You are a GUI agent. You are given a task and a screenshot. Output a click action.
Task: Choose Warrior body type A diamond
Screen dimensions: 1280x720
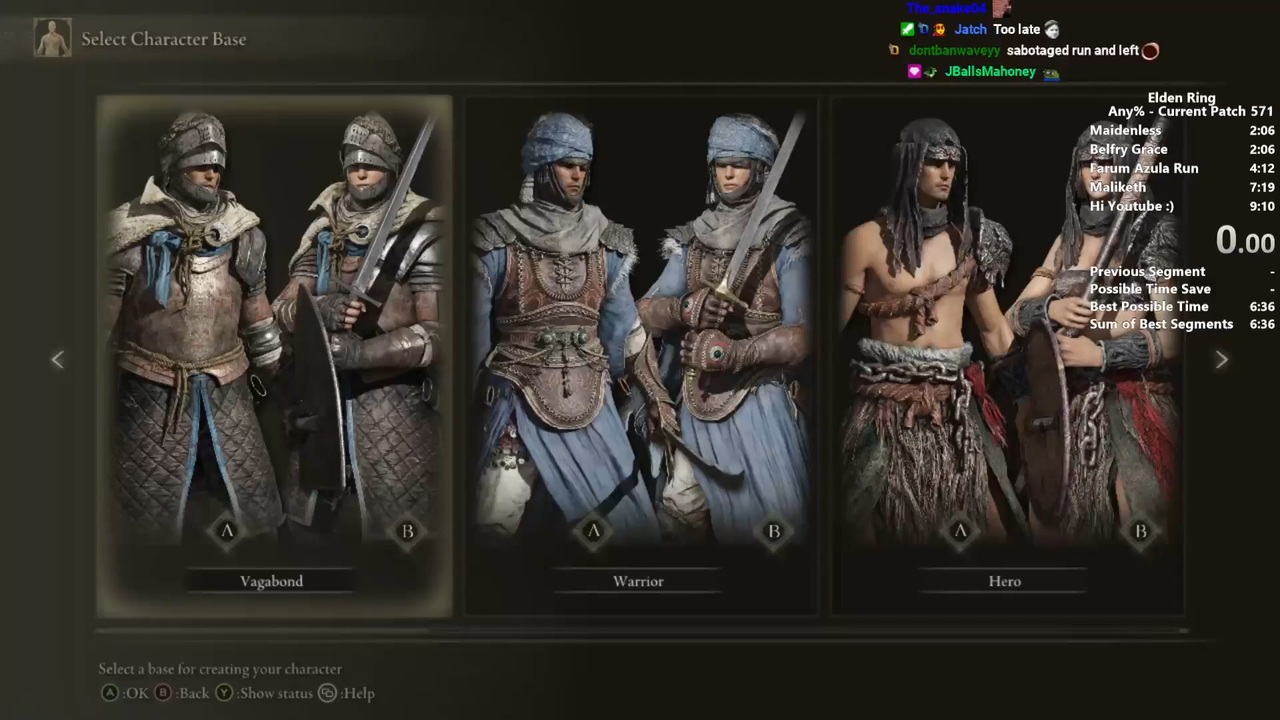[593, 532]
